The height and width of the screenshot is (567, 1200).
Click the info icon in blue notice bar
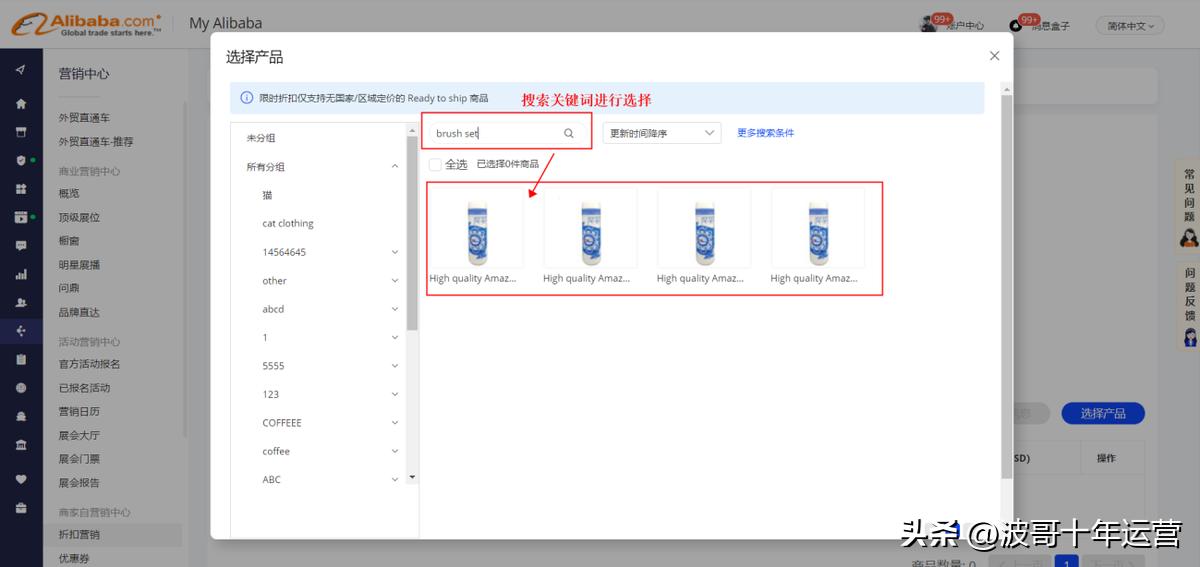point(246,98)
